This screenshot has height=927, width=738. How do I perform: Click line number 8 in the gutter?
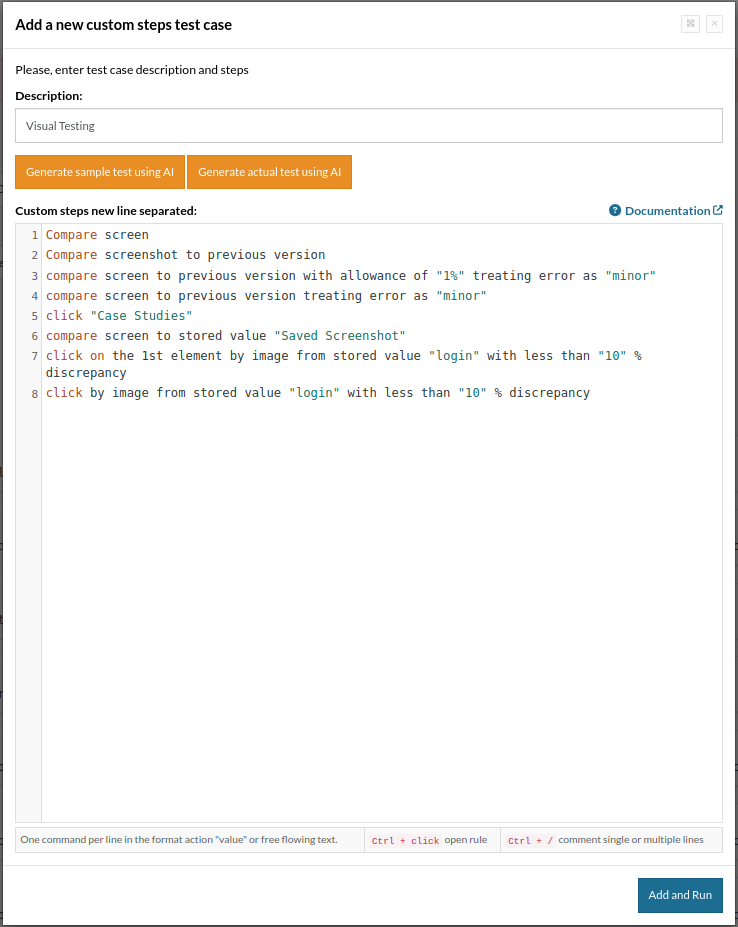(34, 394)
